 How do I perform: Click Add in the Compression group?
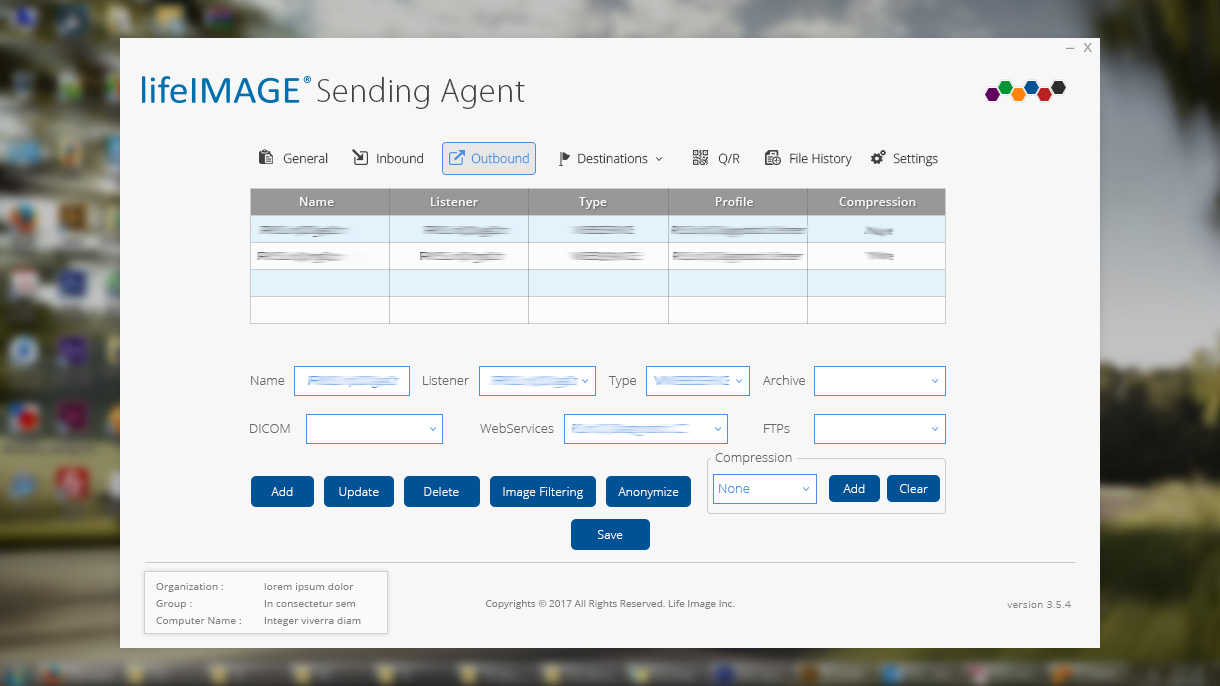click(x=854, y=489)
